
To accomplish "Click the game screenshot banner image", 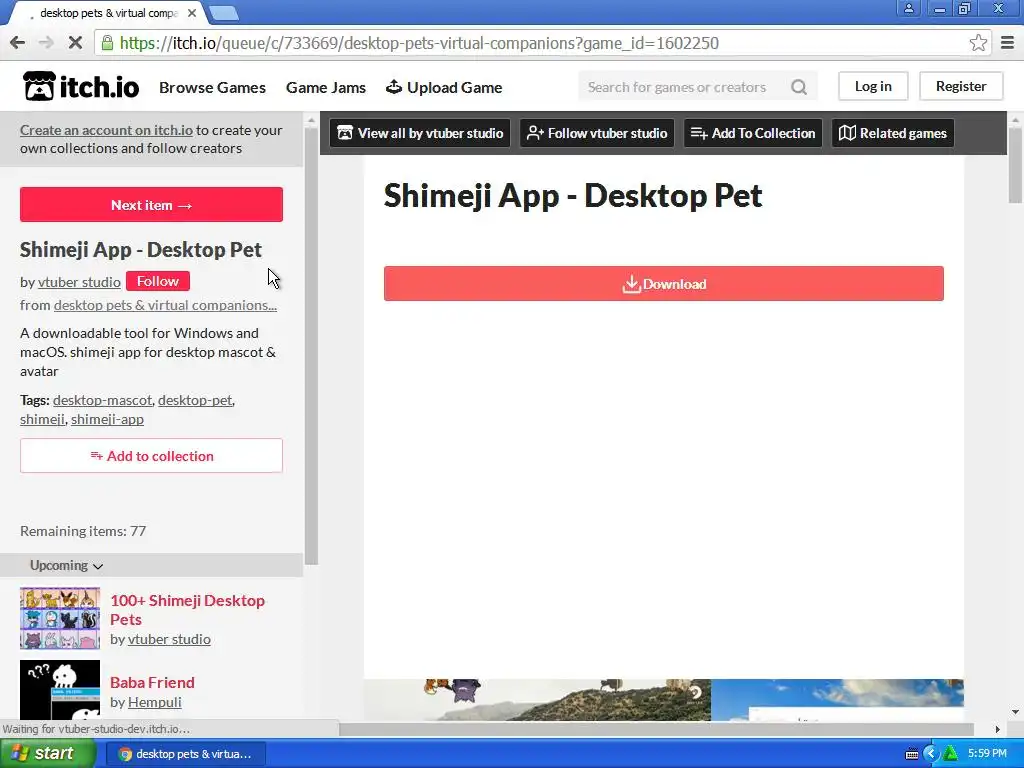I will point(664,699).
